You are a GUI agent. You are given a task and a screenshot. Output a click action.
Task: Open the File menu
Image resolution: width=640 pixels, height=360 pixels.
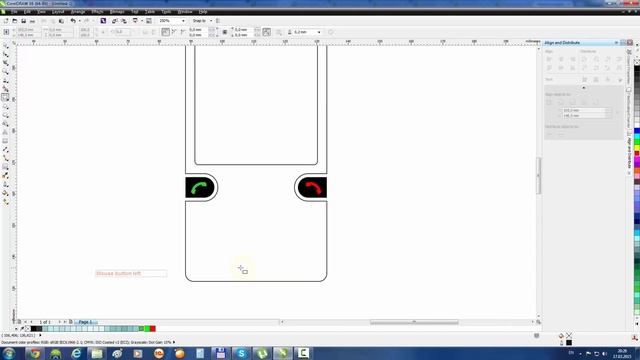pyautogui.click(x=14, y=12)
